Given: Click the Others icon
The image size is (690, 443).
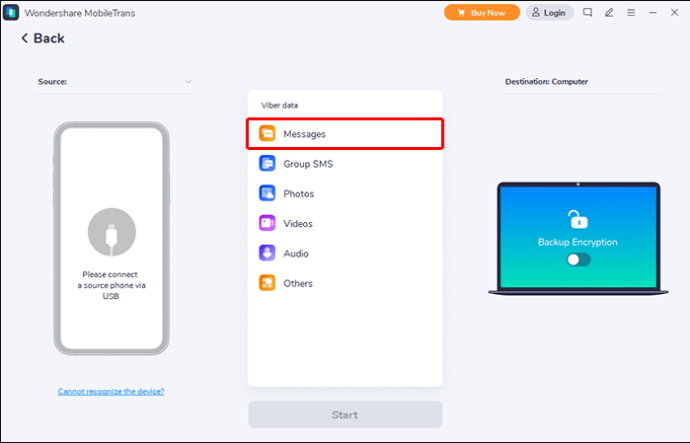Looking at the screenshot, I should [x=267, y=283].
